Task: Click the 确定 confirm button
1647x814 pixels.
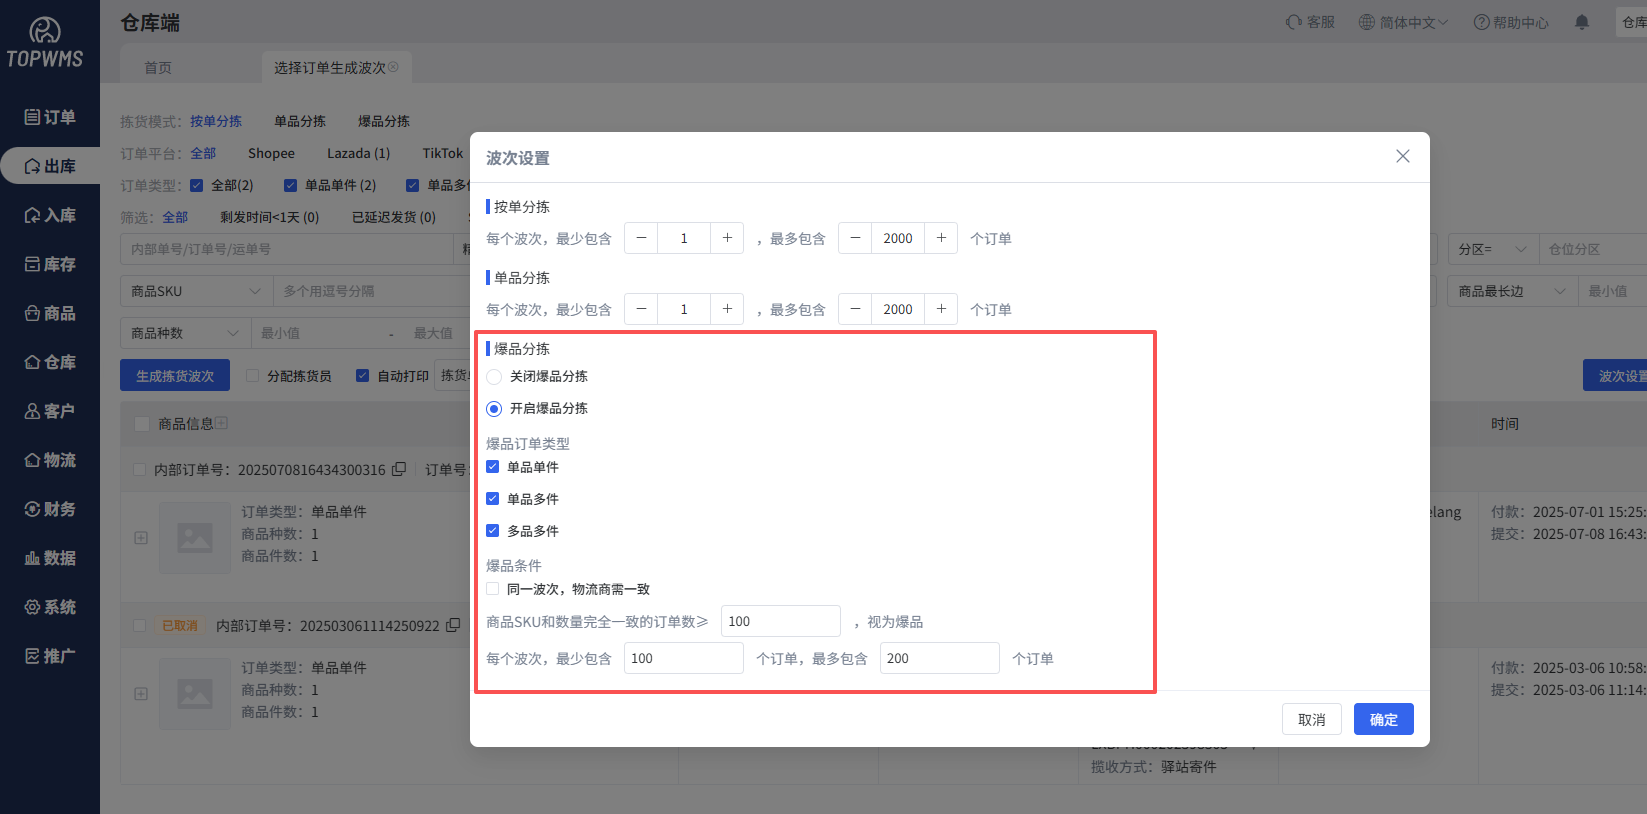Action: [1383, 719]
